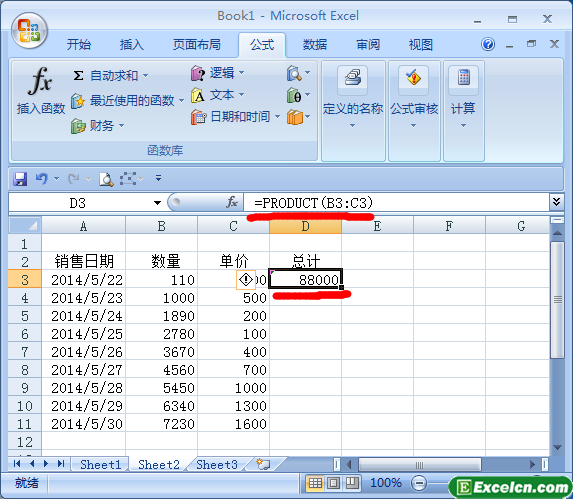Open the Undo history dropdown arrow
Viewport: 573px width, 499px height.
pyautogui.click(x=57, y=179)
